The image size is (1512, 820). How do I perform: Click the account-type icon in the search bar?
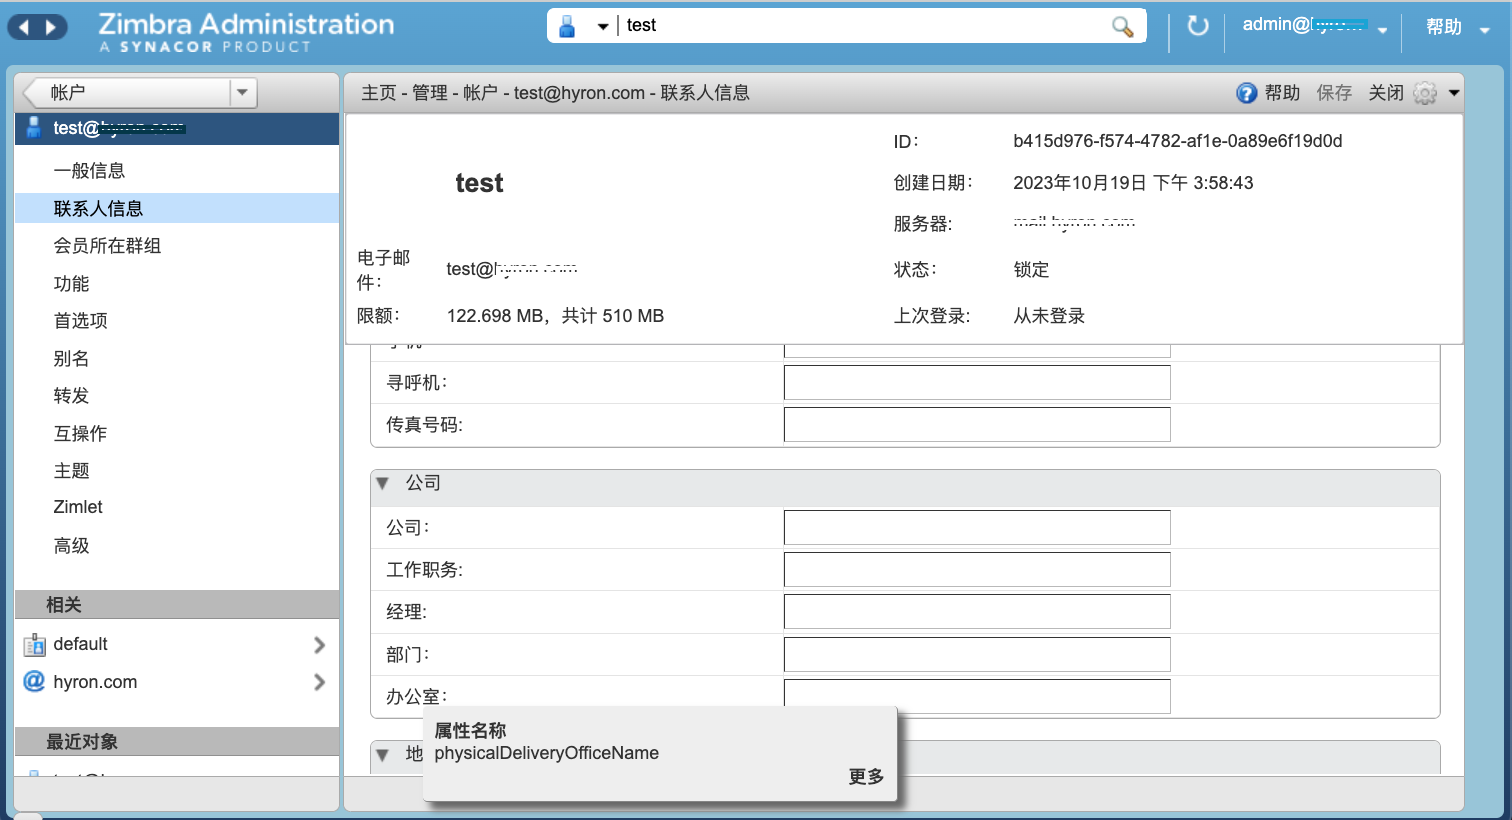[x=567, y=26]
